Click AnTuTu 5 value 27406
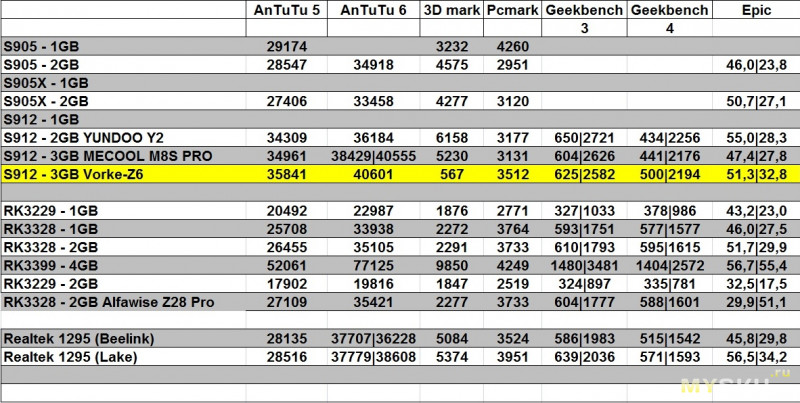The image size is (800, 403). click(287, 102)
